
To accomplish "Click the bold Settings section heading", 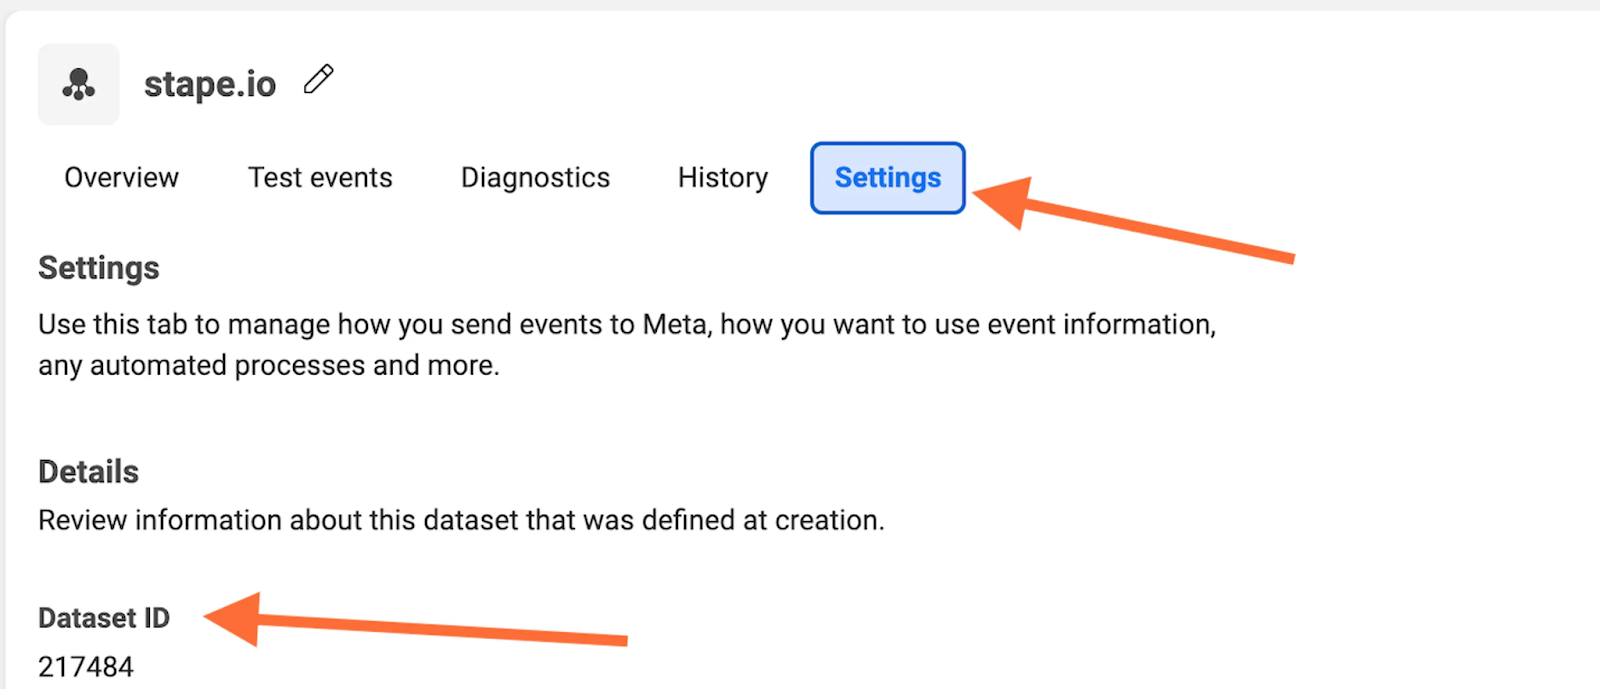I will [x=99, y=268].
